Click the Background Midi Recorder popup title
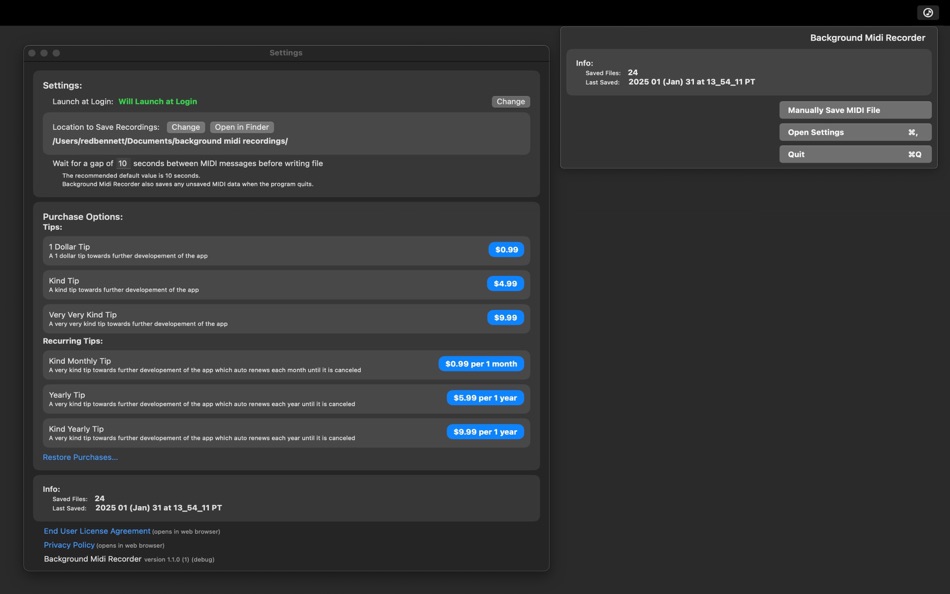Screen dimensions: 950x594 click(868, 38)
